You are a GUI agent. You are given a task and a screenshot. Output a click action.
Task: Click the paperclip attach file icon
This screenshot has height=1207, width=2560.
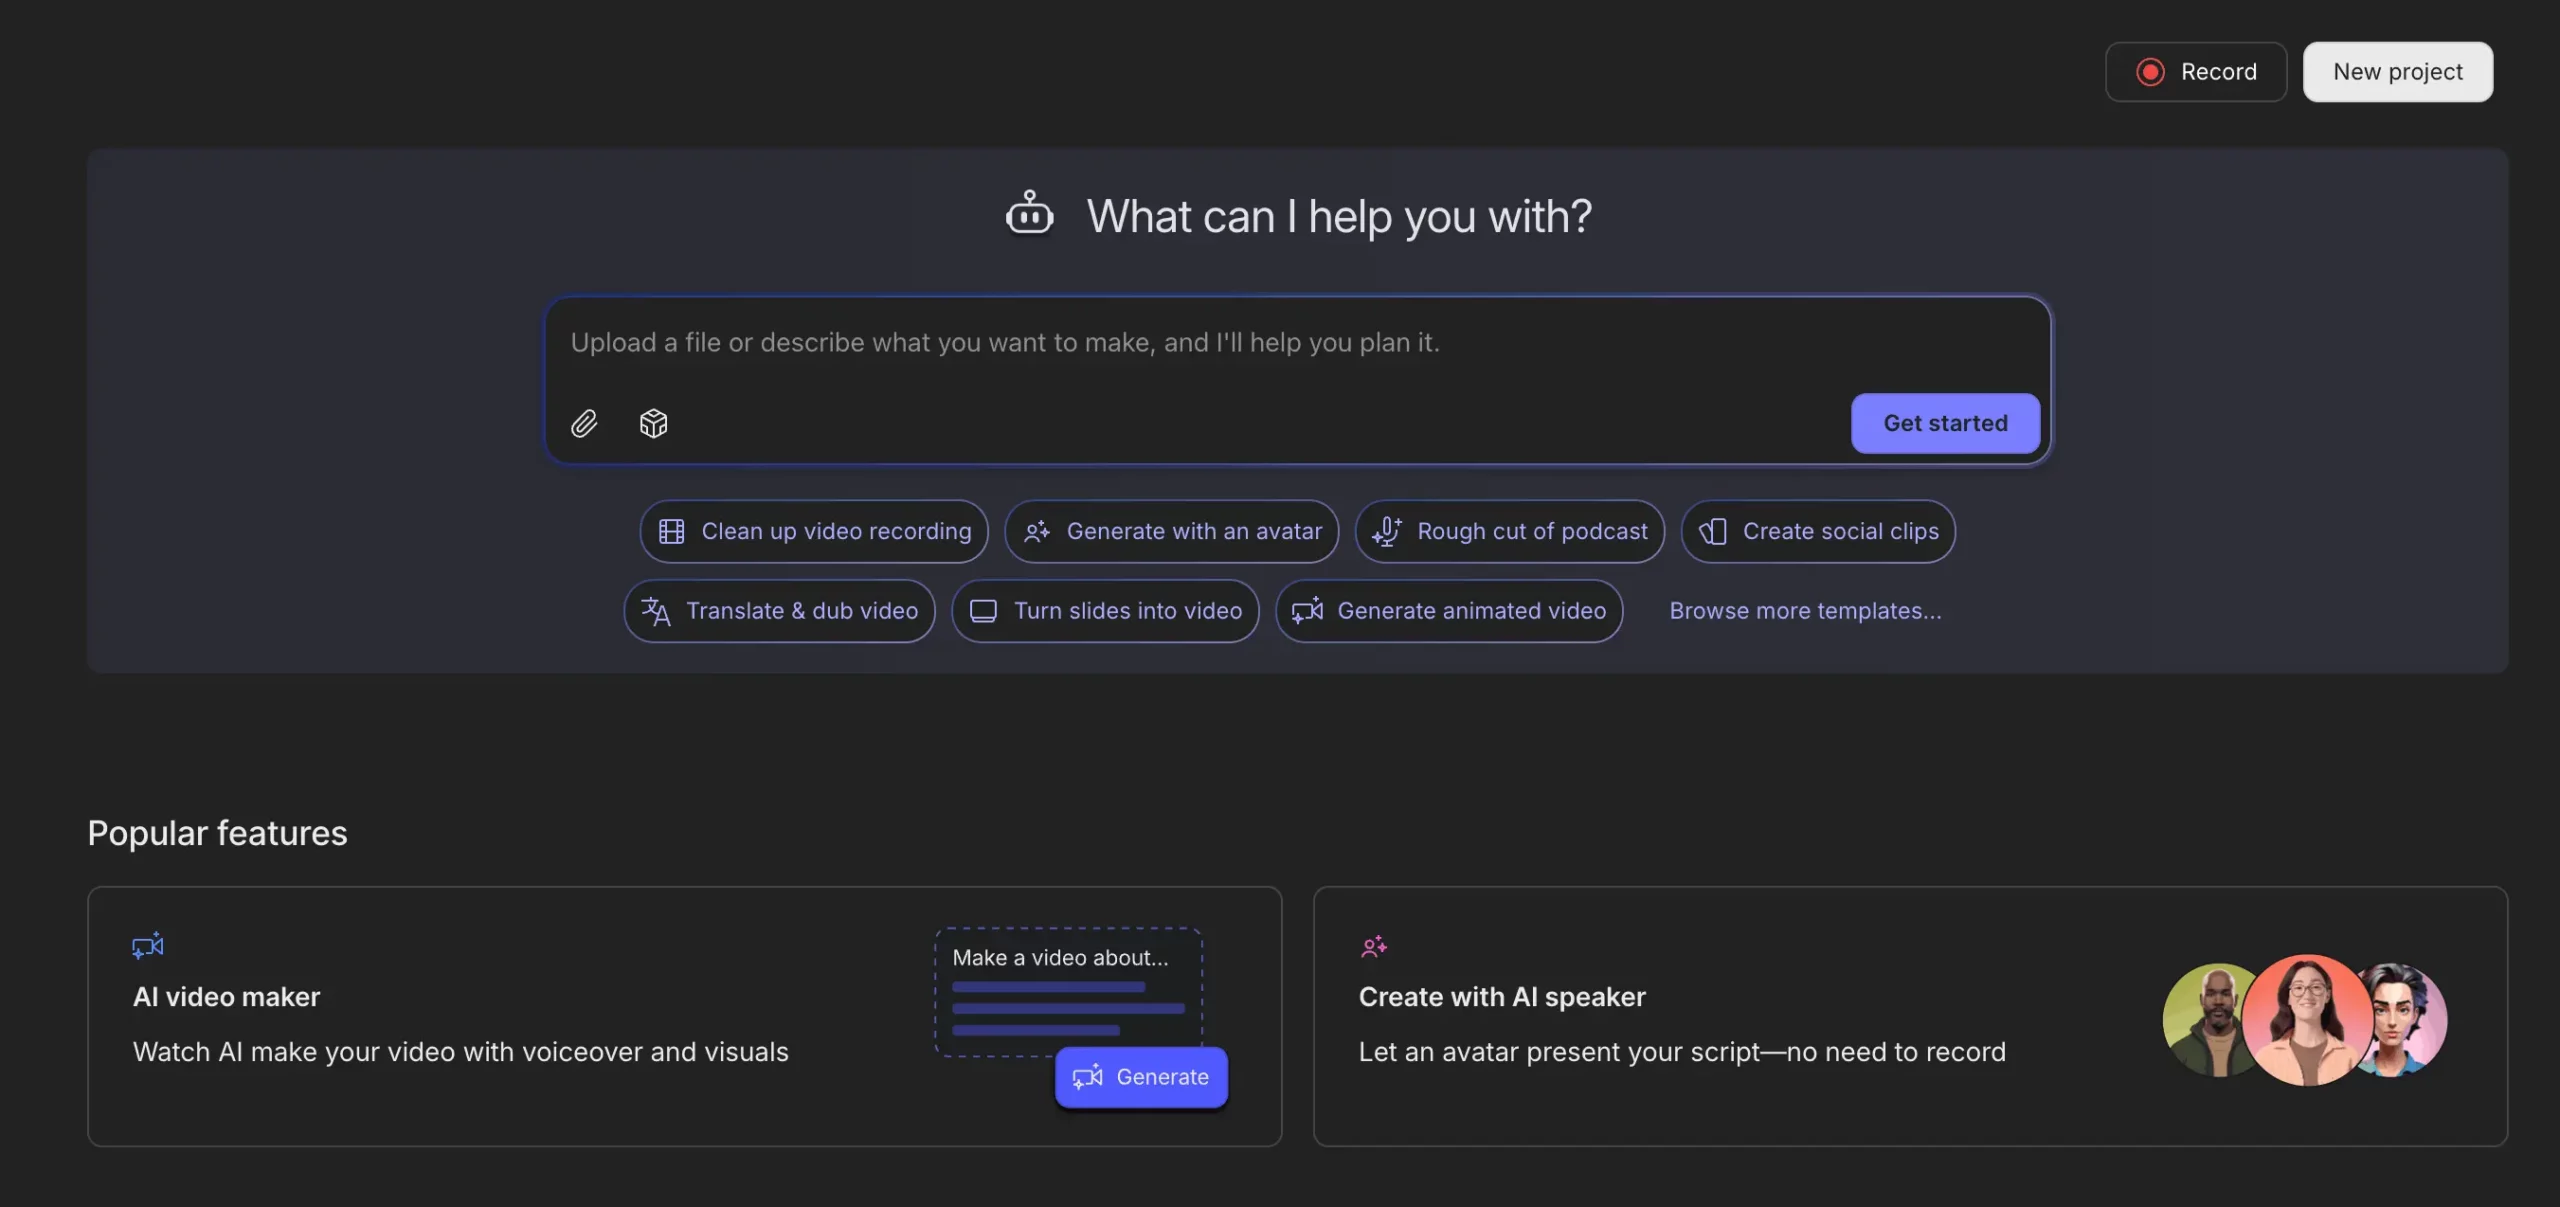coord(584,423)
